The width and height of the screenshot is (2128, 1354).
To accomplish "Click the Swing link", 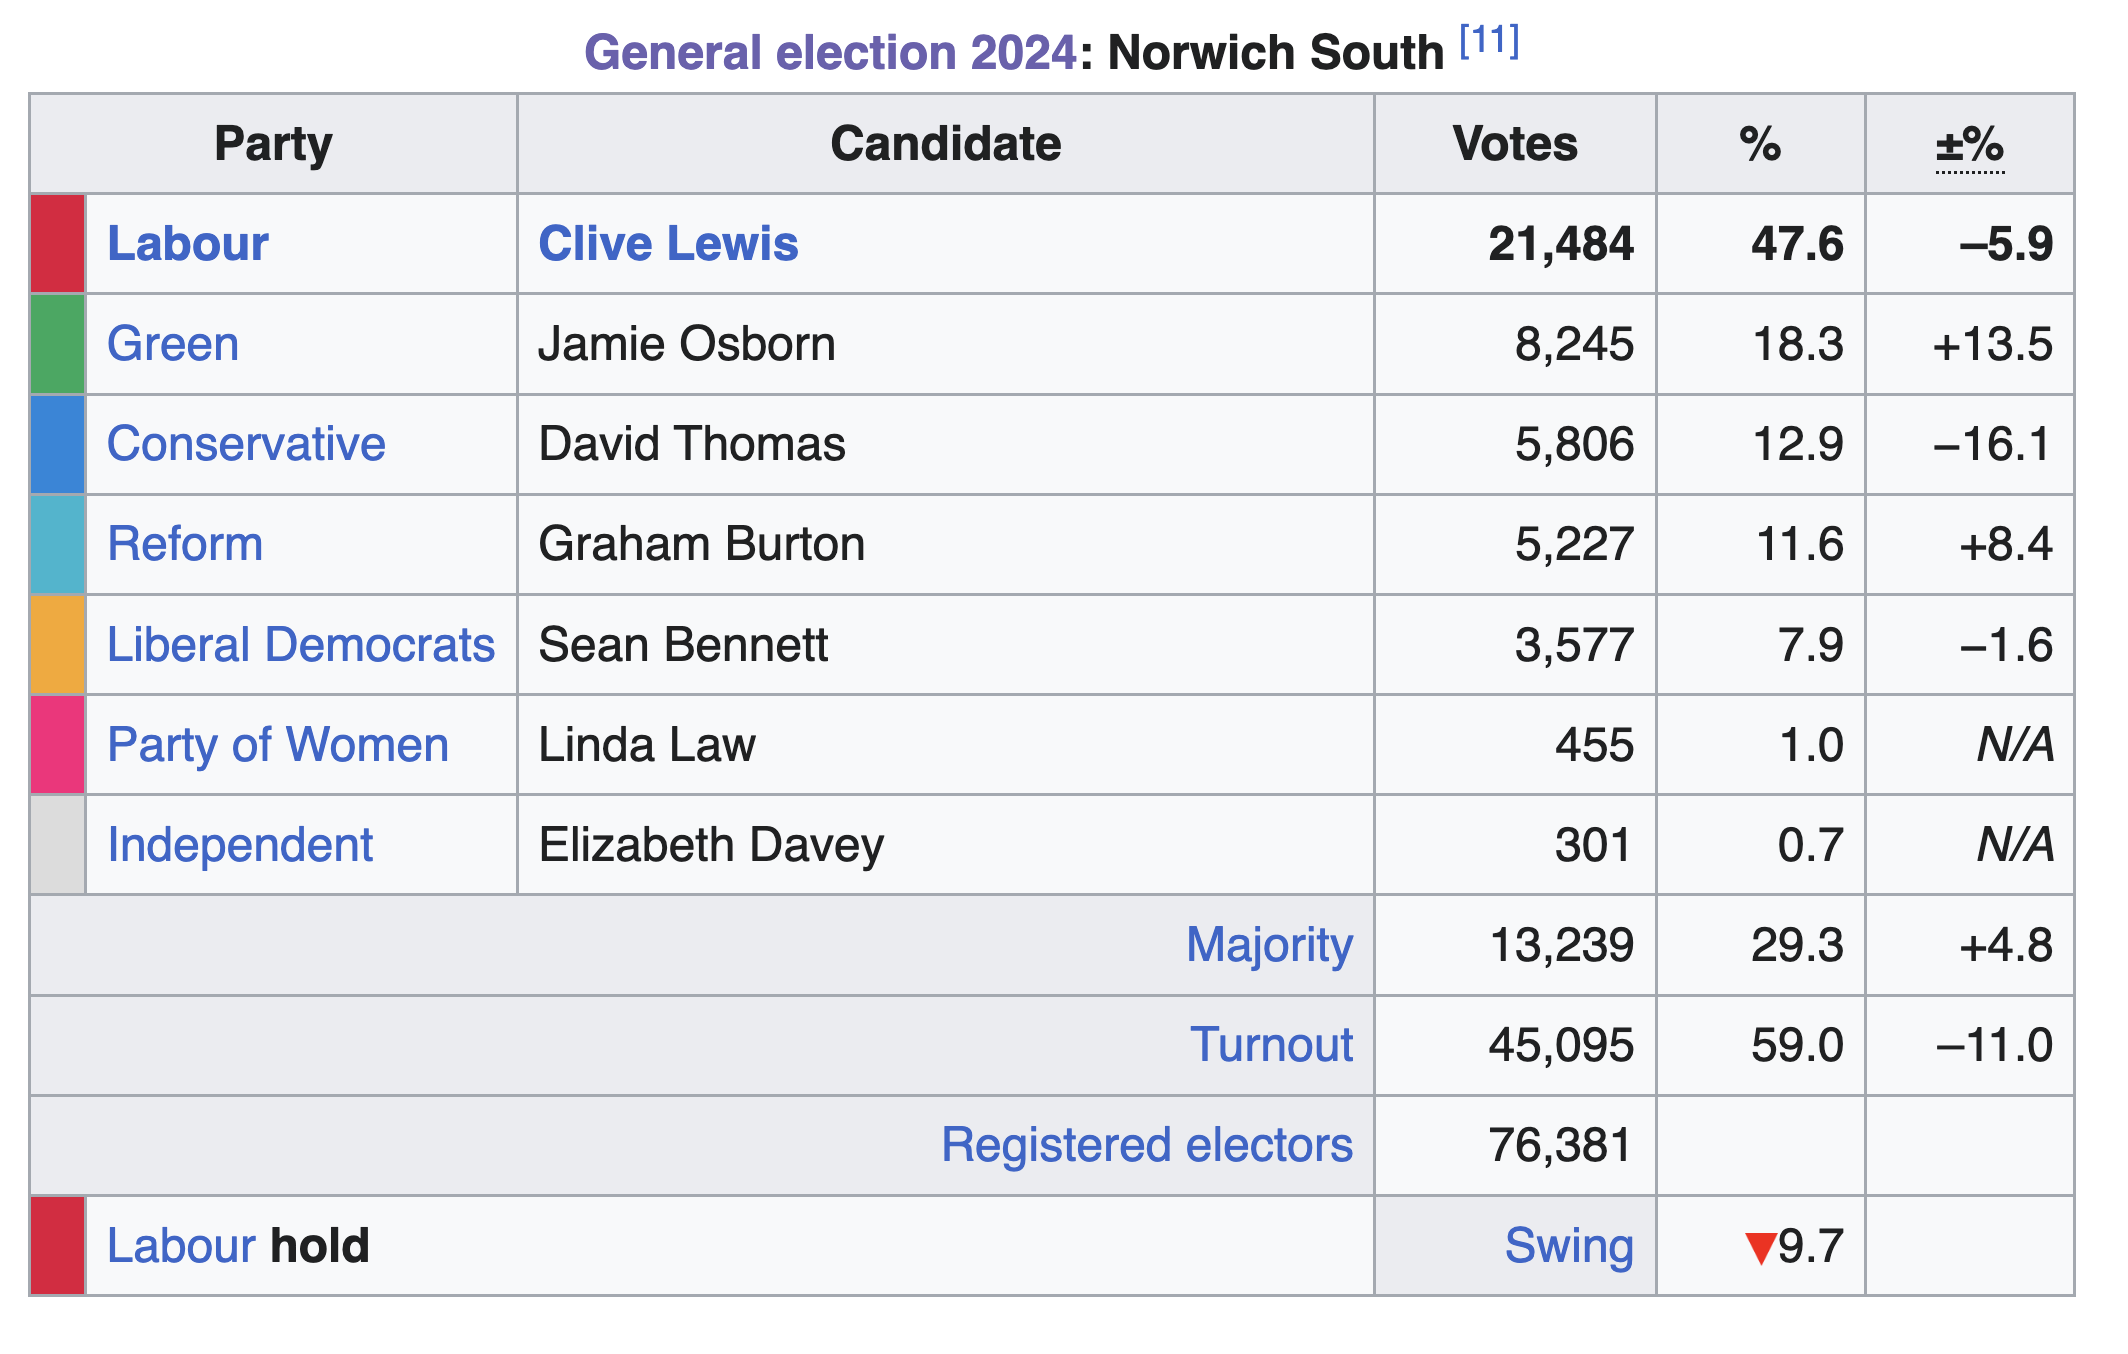I will pos(1569,1246).
